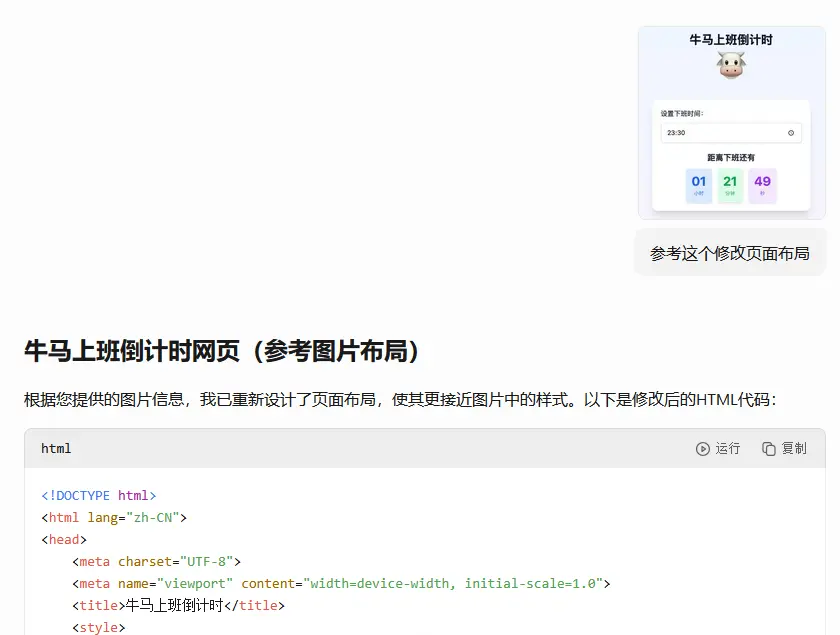This screenshot has height=635, width=840.
Task: Click the green 21 minutes box in thumbnail
Action: pyautogui.click(x=730, y=186)
